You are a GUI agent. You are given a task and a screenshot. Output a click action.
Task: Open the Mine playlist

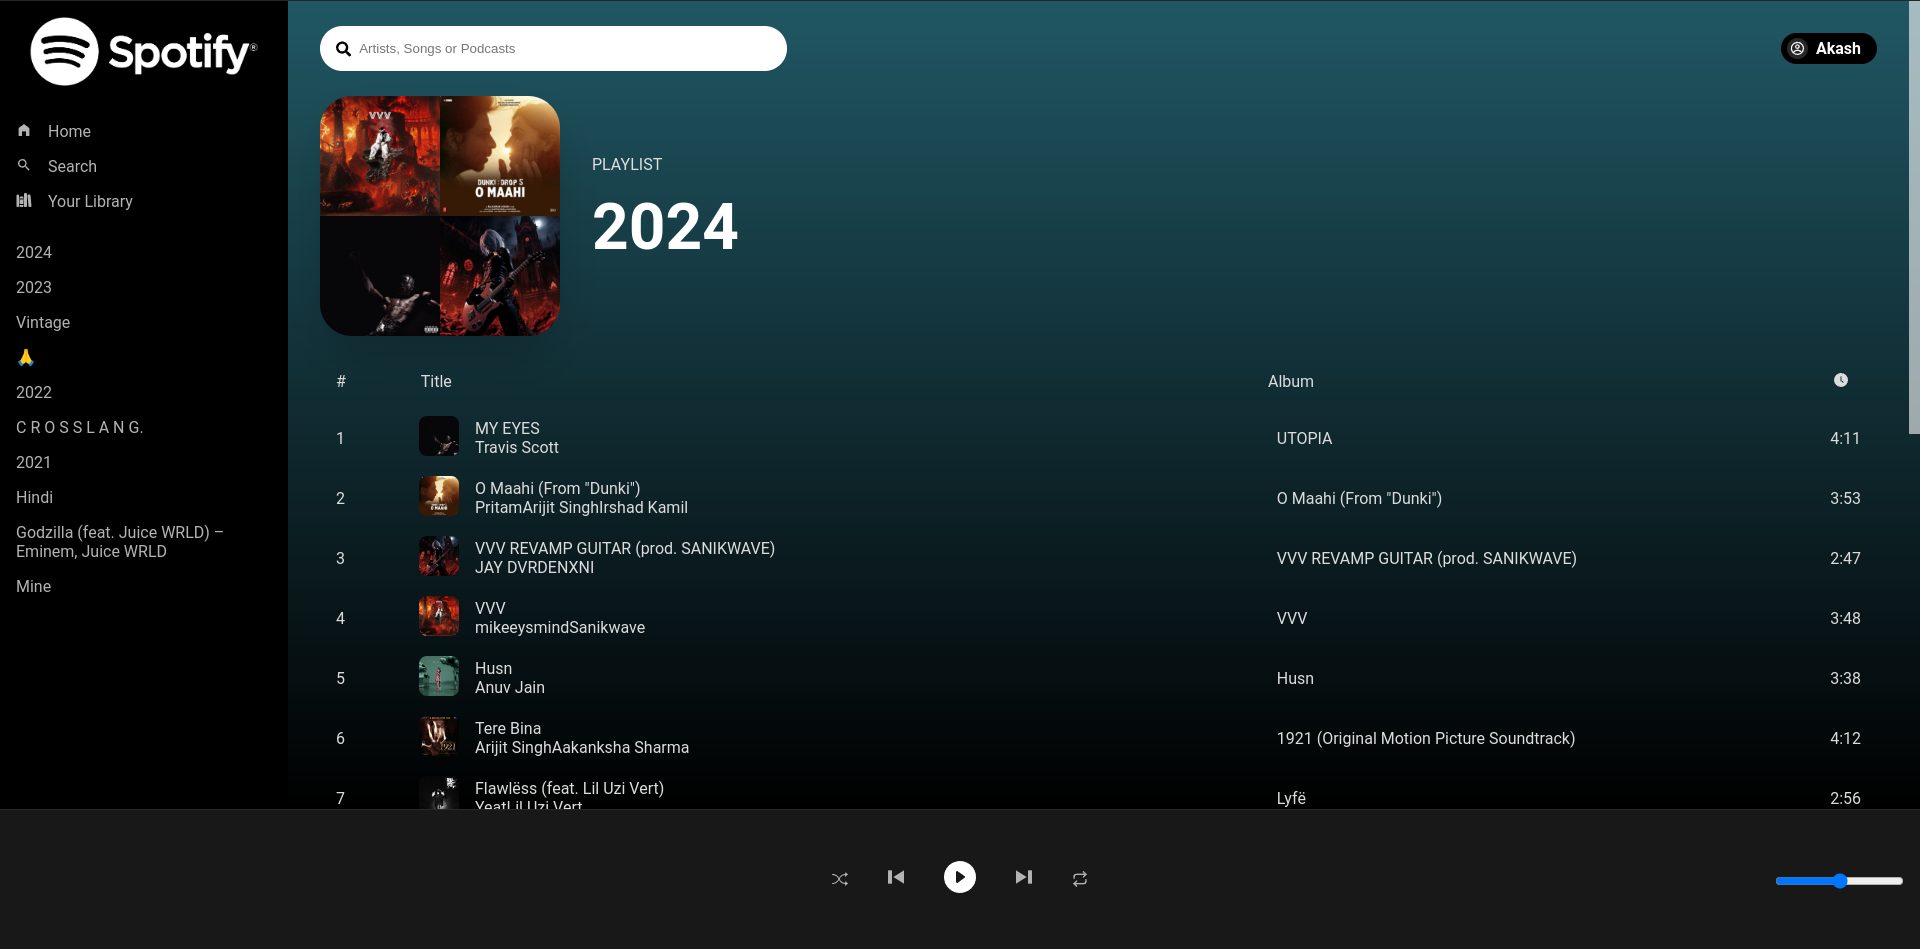pos(34,586)
